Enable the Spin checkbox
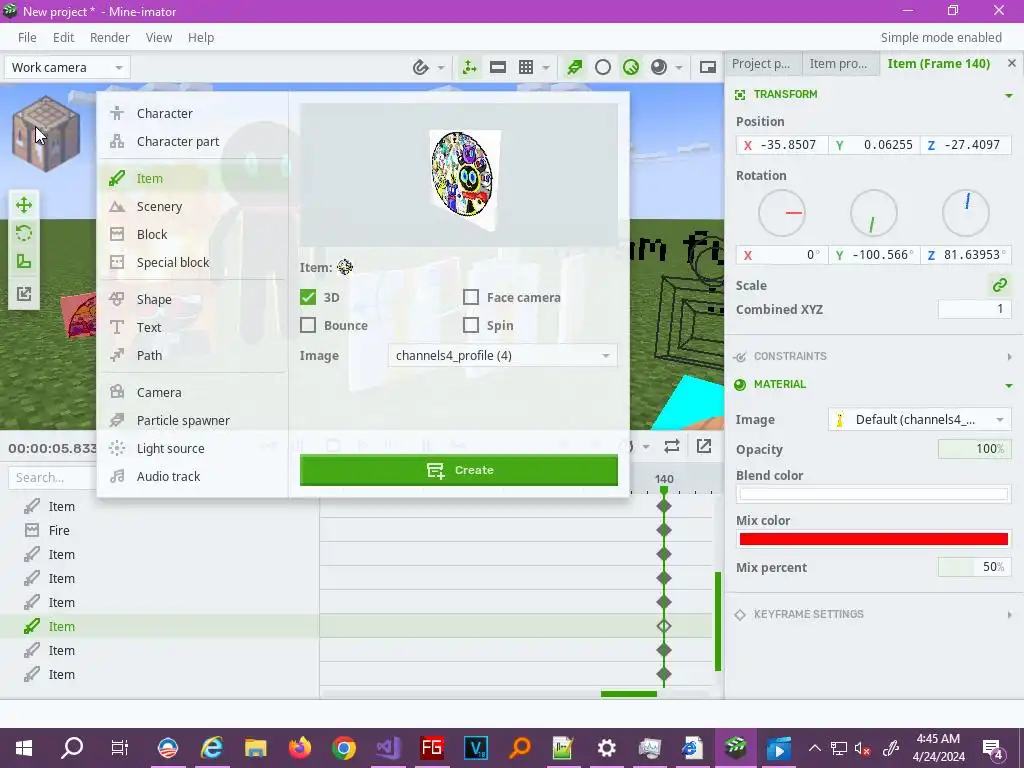 (471, 325)
